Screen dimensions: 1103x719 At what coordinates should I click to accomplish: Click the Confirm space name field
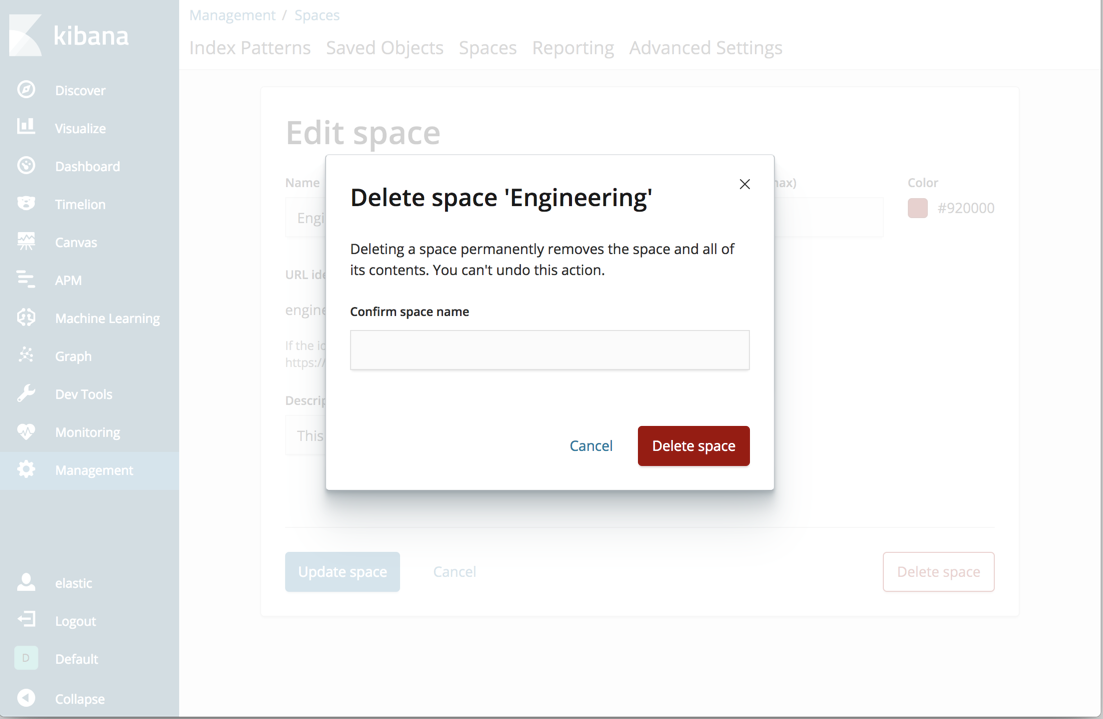pyautogui.click(x=549, y=349)
